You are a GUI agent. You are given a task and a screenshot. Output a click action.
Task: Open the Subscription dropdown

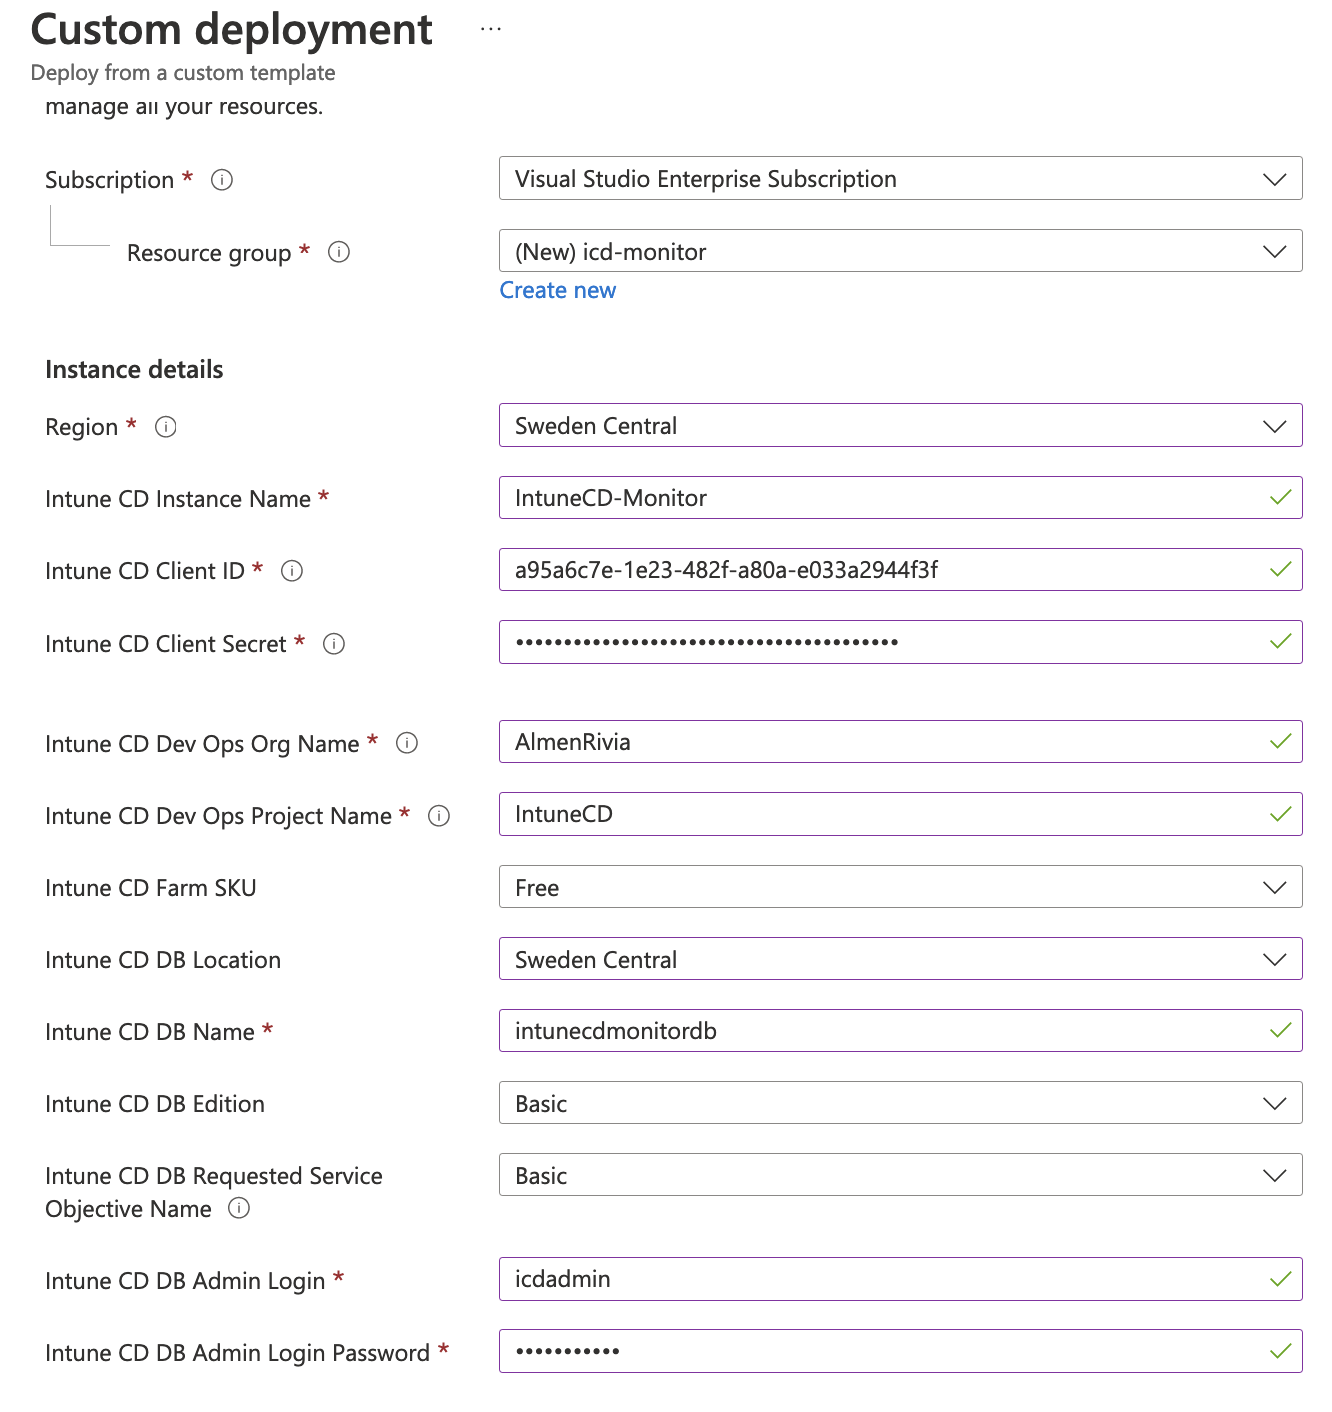point(1274,179)
